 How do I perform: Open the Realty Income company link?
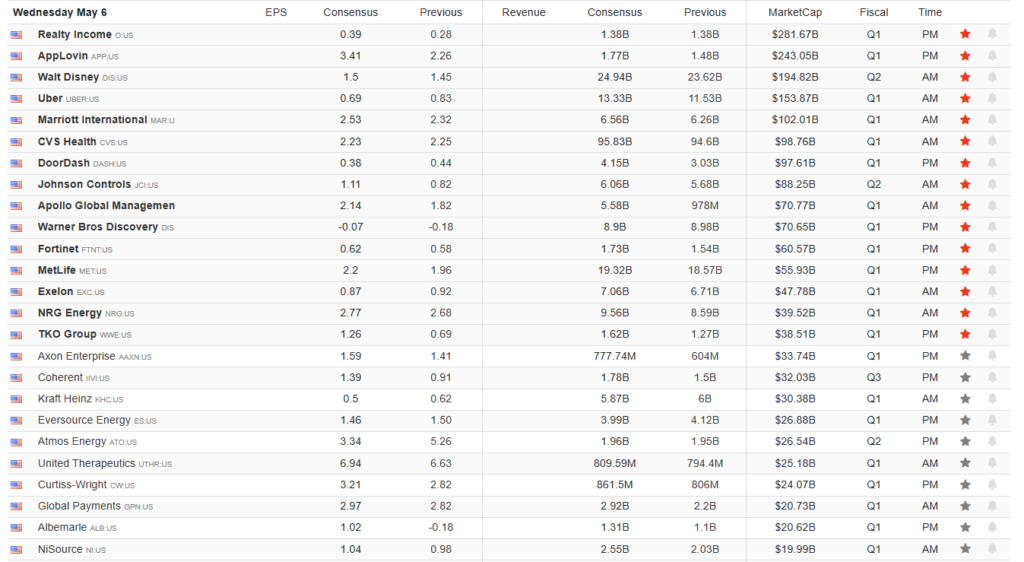74,34
